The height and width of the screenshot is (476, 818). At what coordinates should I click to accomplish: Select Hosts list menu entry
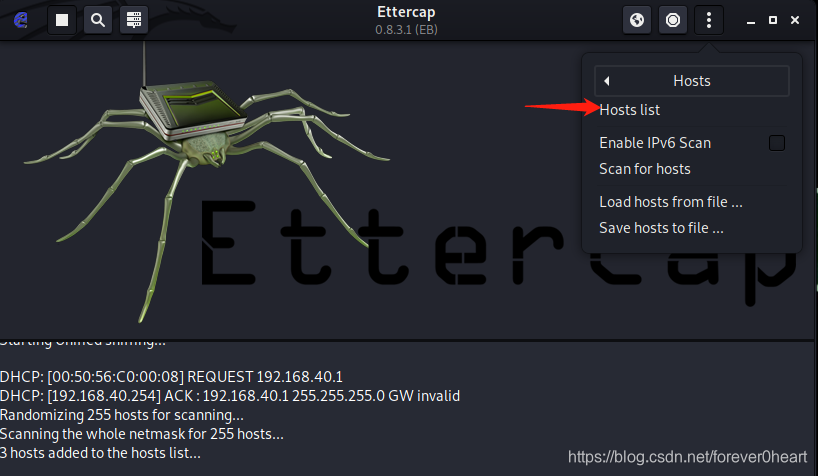(x=630, y=110)
